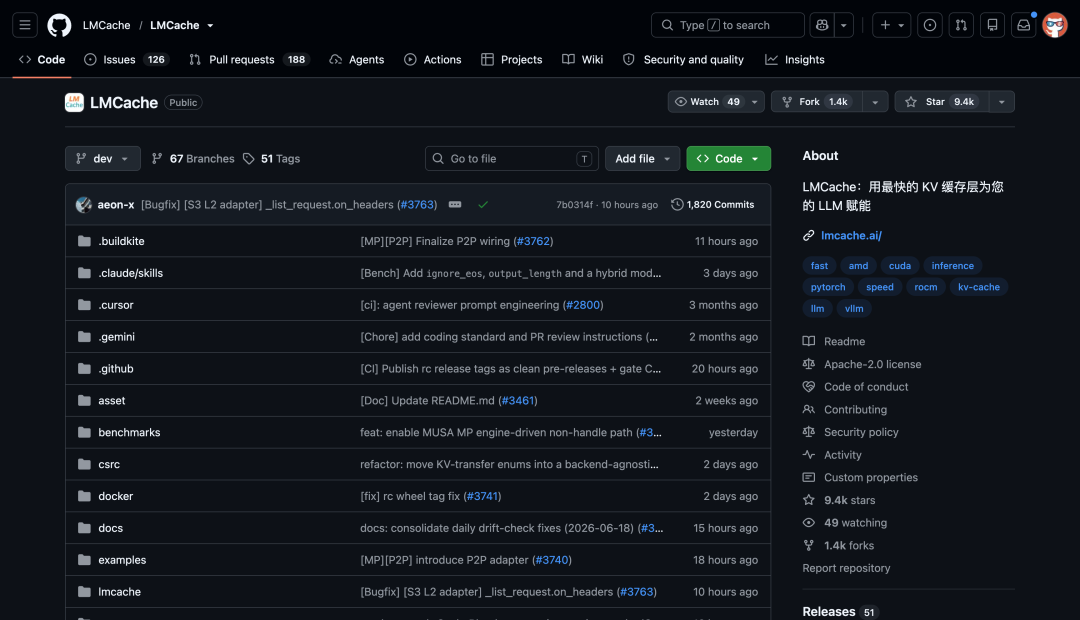This screenshot has width=1080, height=620.
Task: Open commit hash 7b0314f
Action: [x=574, y=205]
